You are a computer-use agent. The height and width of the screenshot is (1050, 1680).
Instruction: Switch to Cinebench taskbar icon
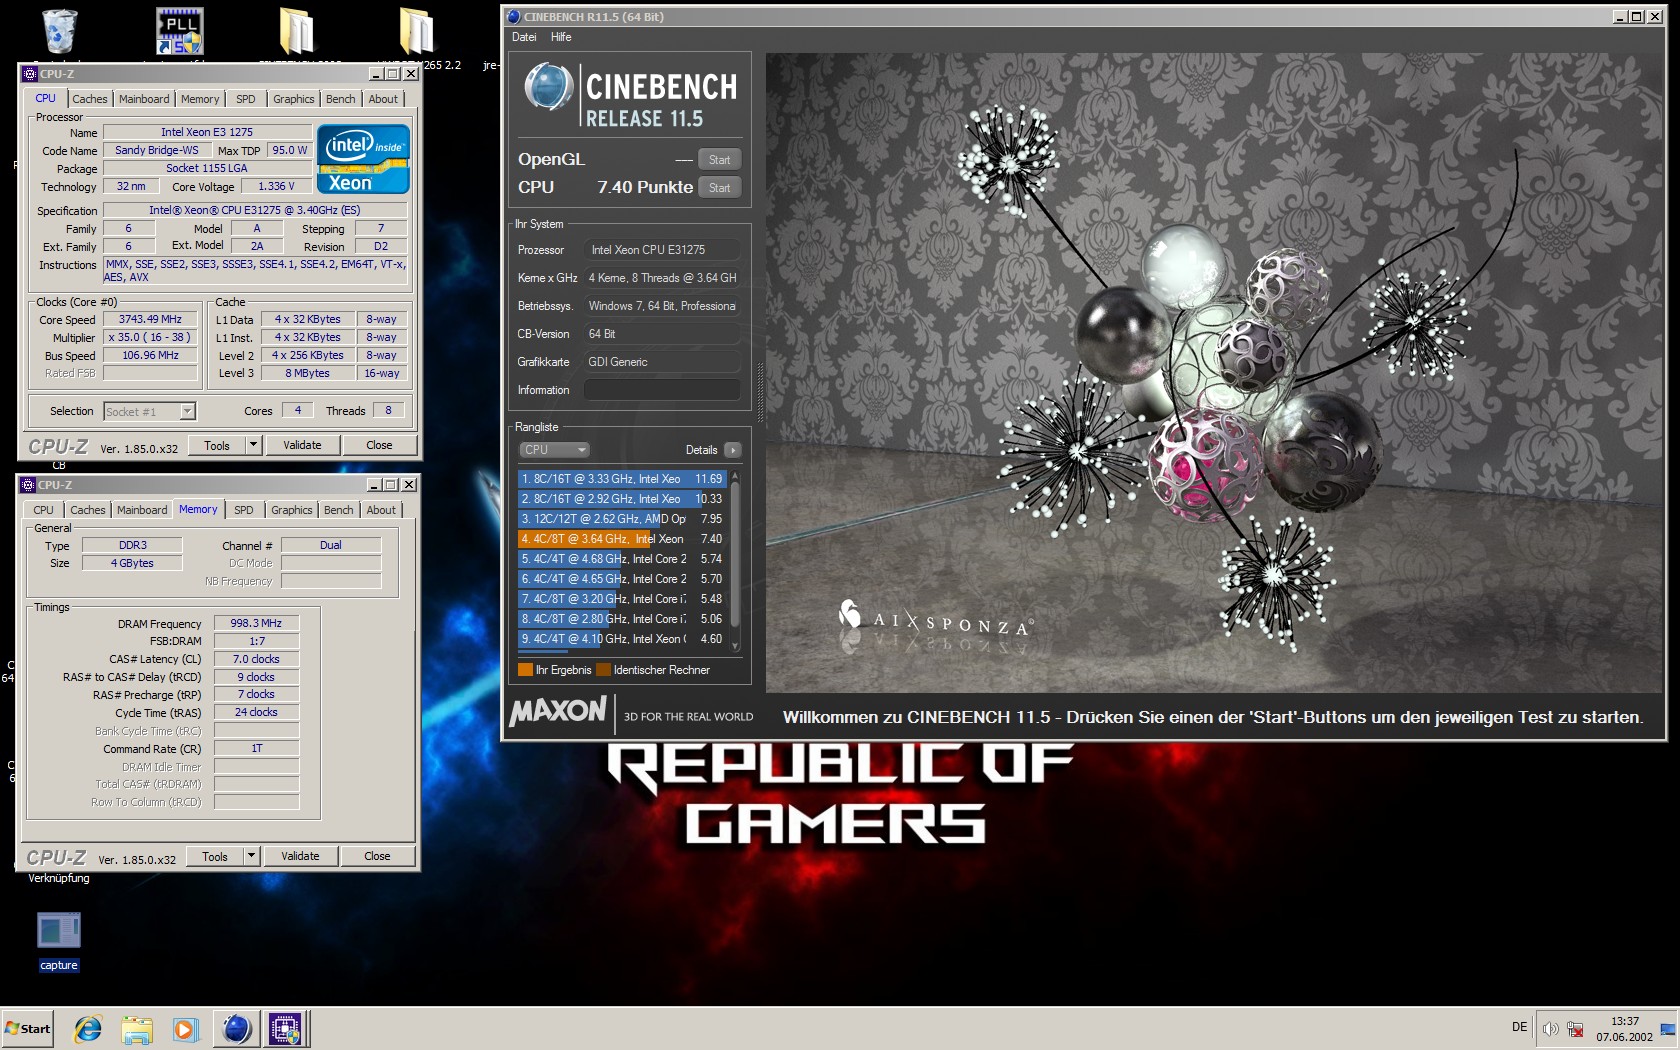[x=237, y=1028]
